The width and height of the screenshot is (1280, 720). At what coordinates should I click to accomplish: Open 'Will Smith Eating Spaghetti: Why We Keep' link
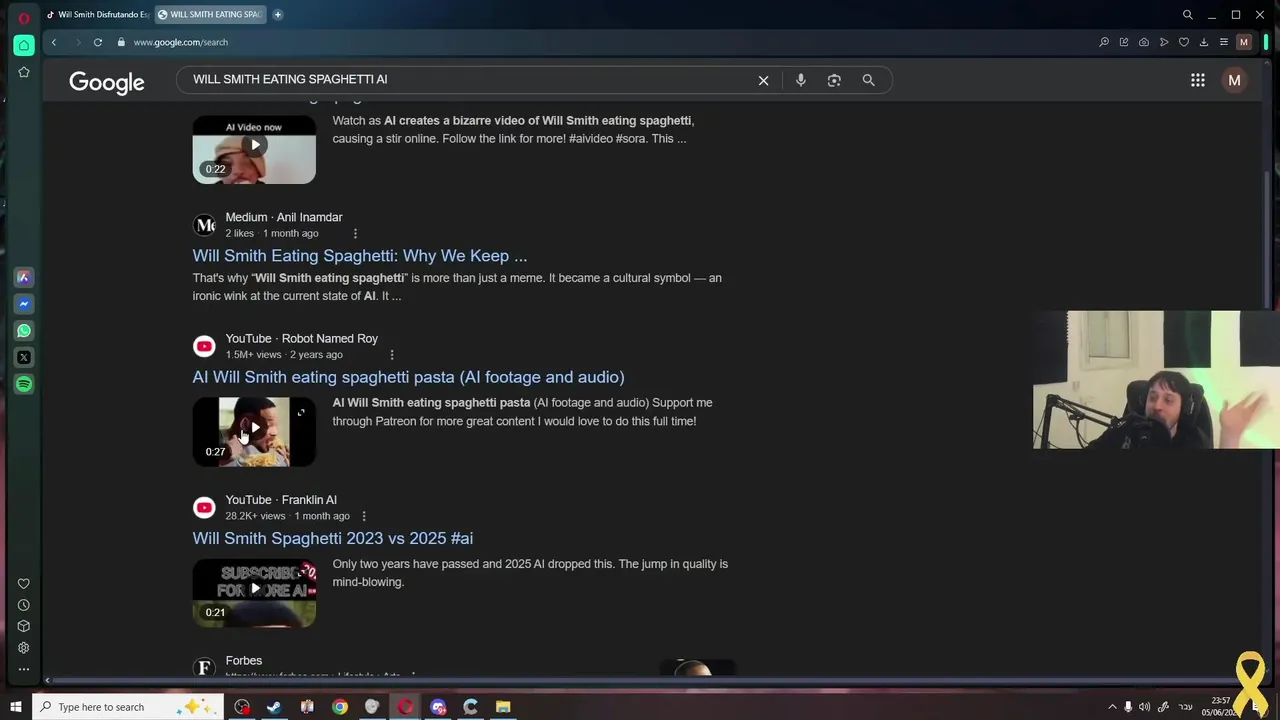tap(360, 256)
